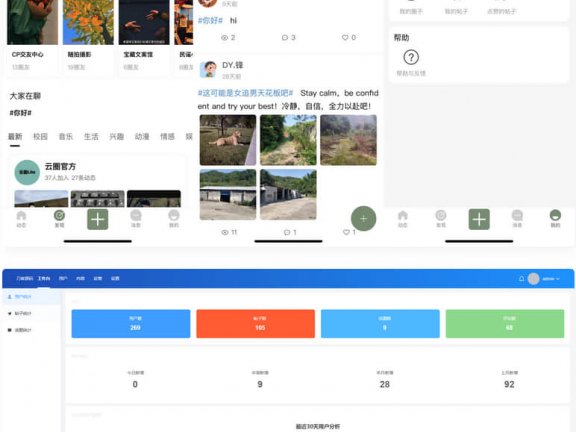This screenshot has height=432, width=576.
Task: Click the eye icon showing 11 views
Action: [224, 232]
